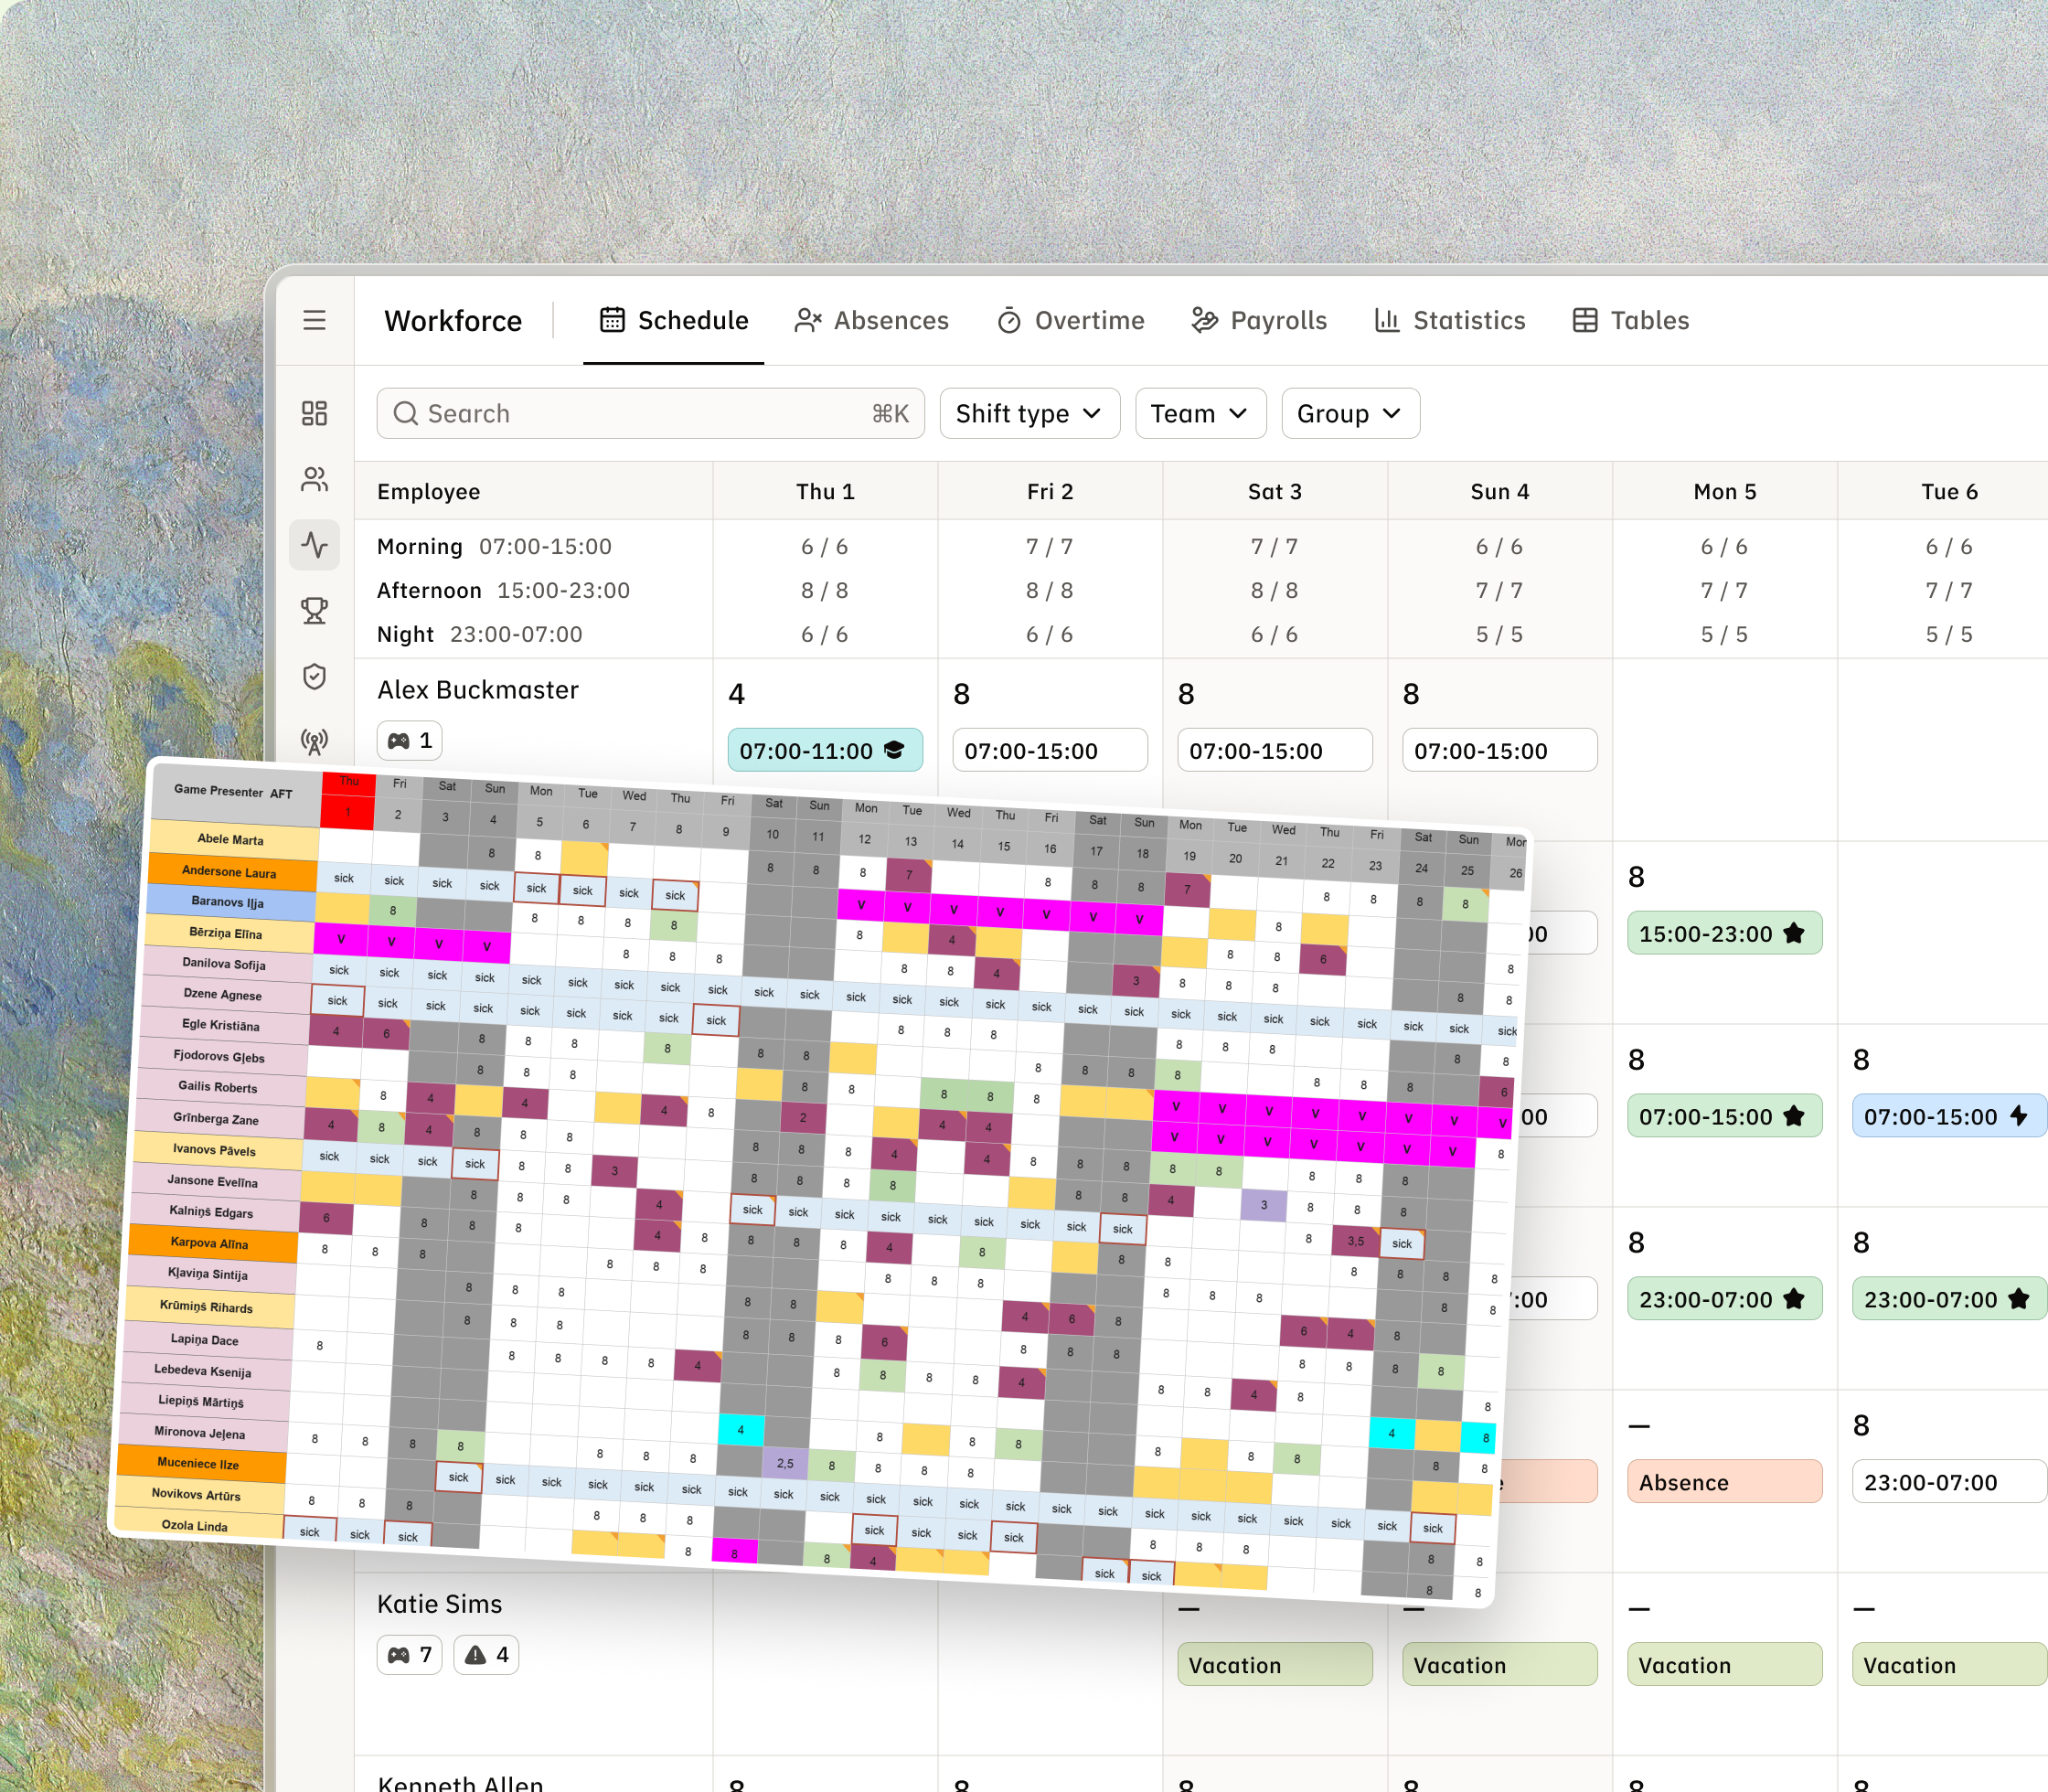
Task: Open the shield check sidebar icon
Action: [x=314, y=677]
